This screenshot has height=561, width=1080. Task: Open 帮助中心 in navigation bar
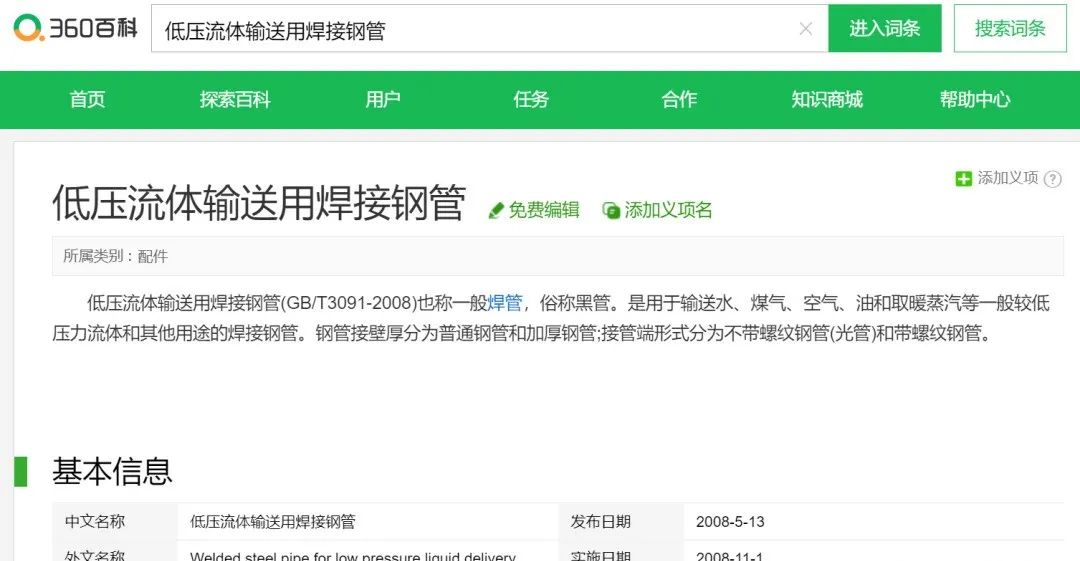pos(975,99)
